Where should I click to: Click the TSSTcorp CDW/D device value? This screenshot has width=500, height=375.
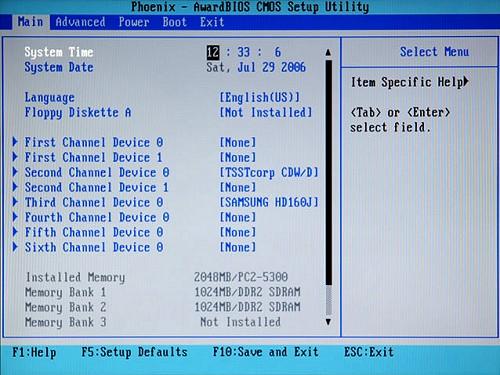[269, 172]
